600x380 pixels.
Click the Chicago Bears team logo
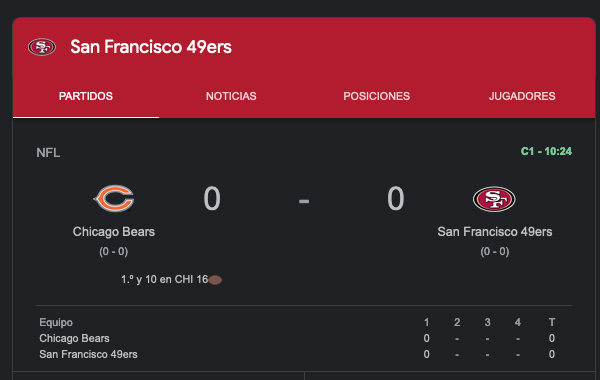tap(114, 198)
